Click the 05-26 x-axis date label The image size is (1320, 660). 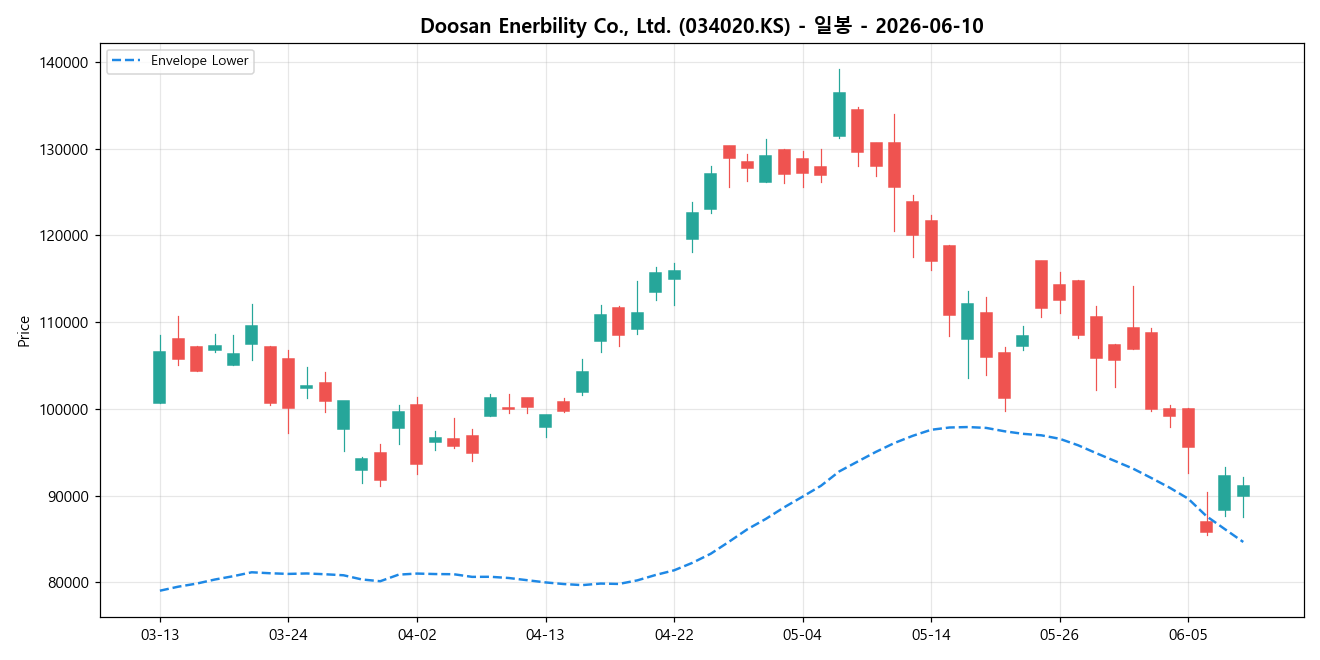point(1060,635)
